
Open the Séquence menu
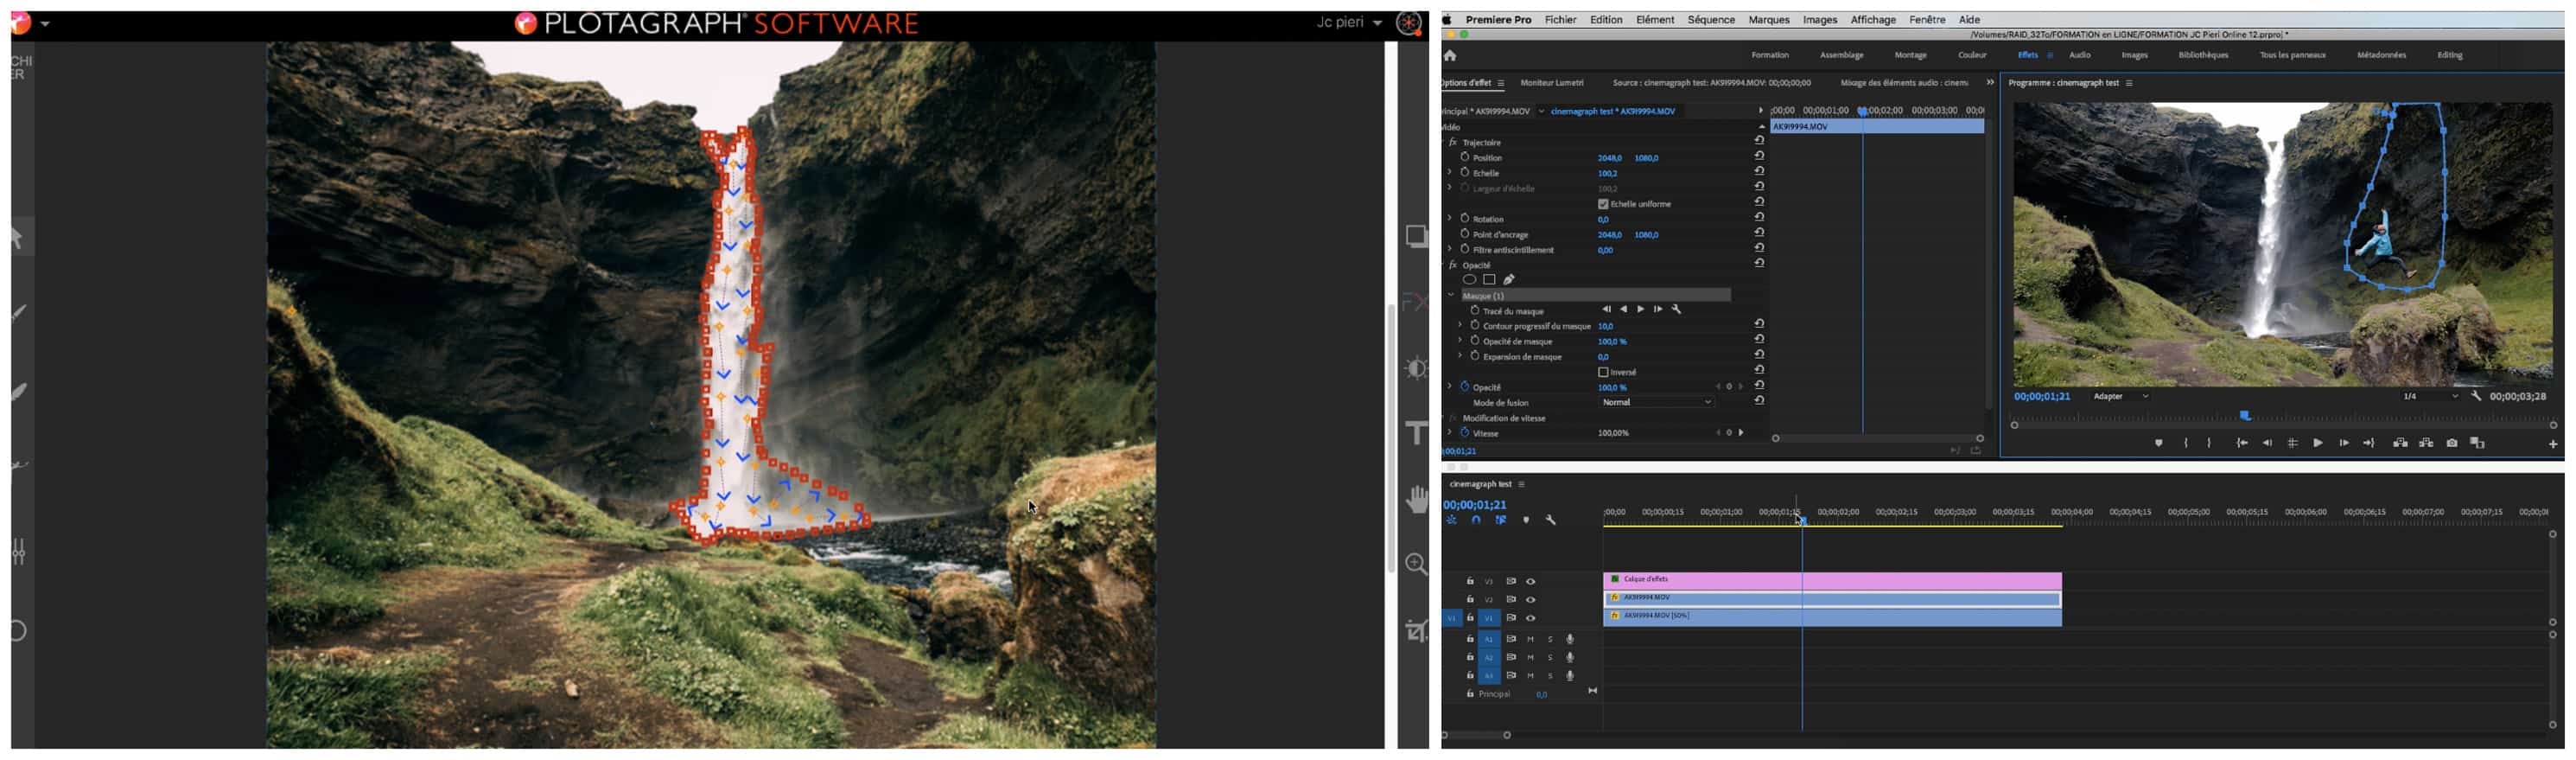click(x=1711, y=19)
